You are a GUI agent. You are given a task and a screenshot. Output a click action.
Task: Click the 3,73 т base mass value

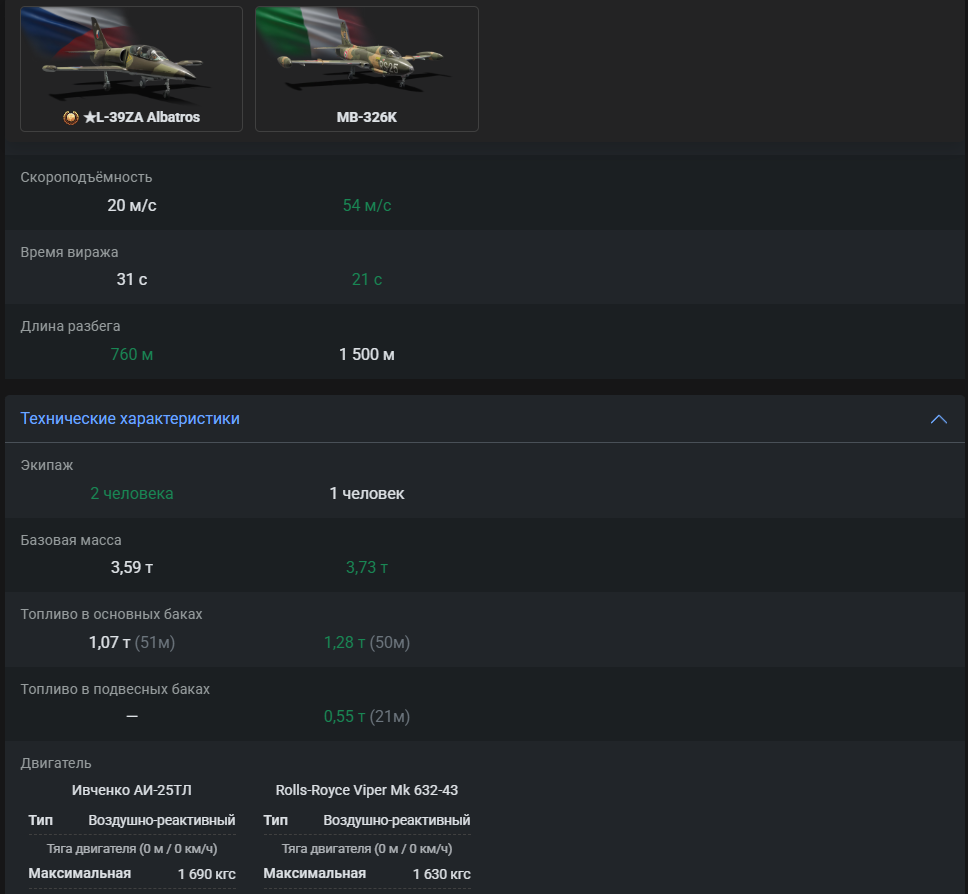click(x=367, y=568)
